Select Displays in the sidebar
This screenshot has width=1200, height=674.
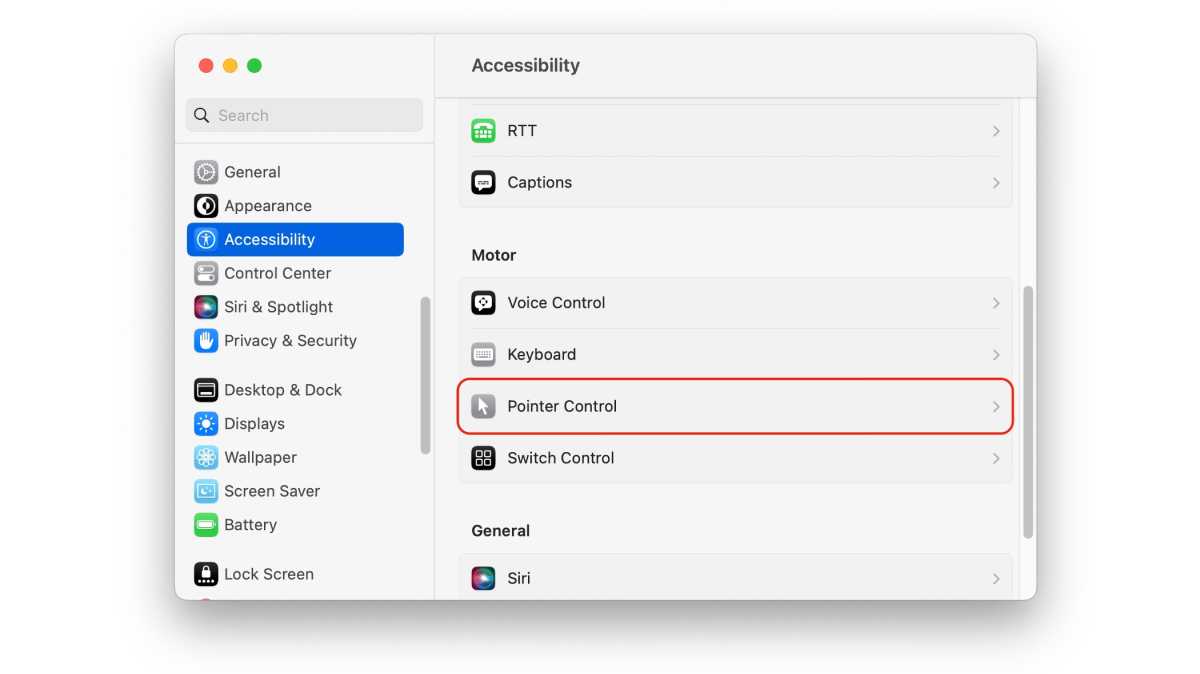[x=254, y=424]
